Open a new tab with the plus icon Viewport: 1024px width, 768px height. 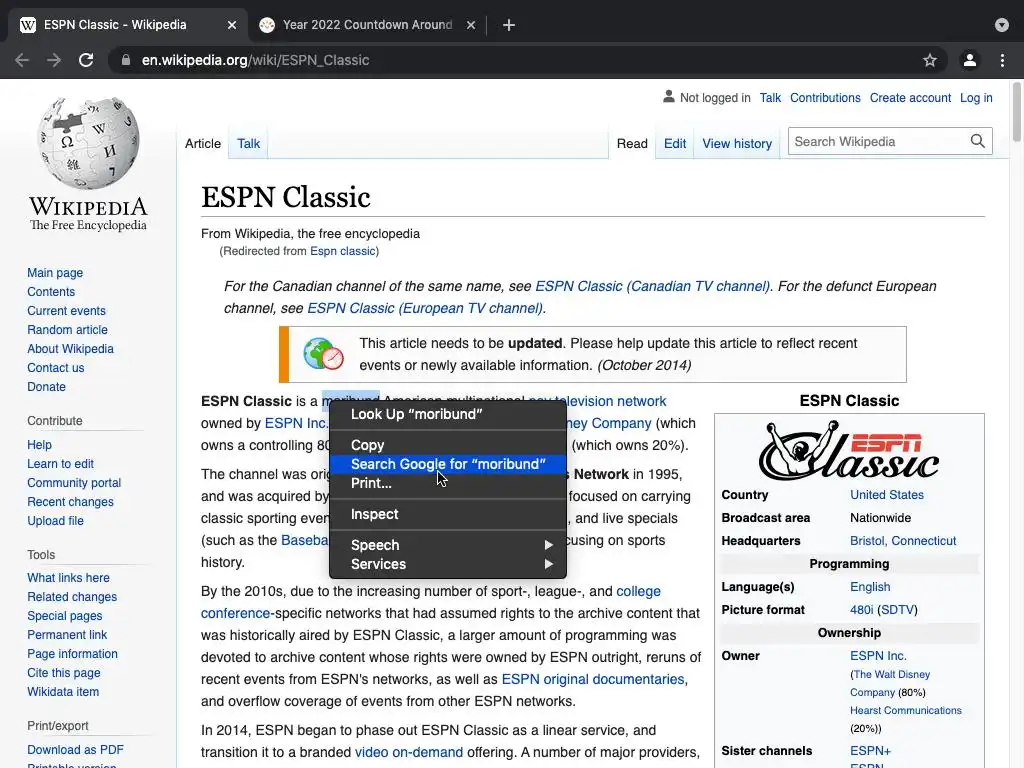(509, 25)
